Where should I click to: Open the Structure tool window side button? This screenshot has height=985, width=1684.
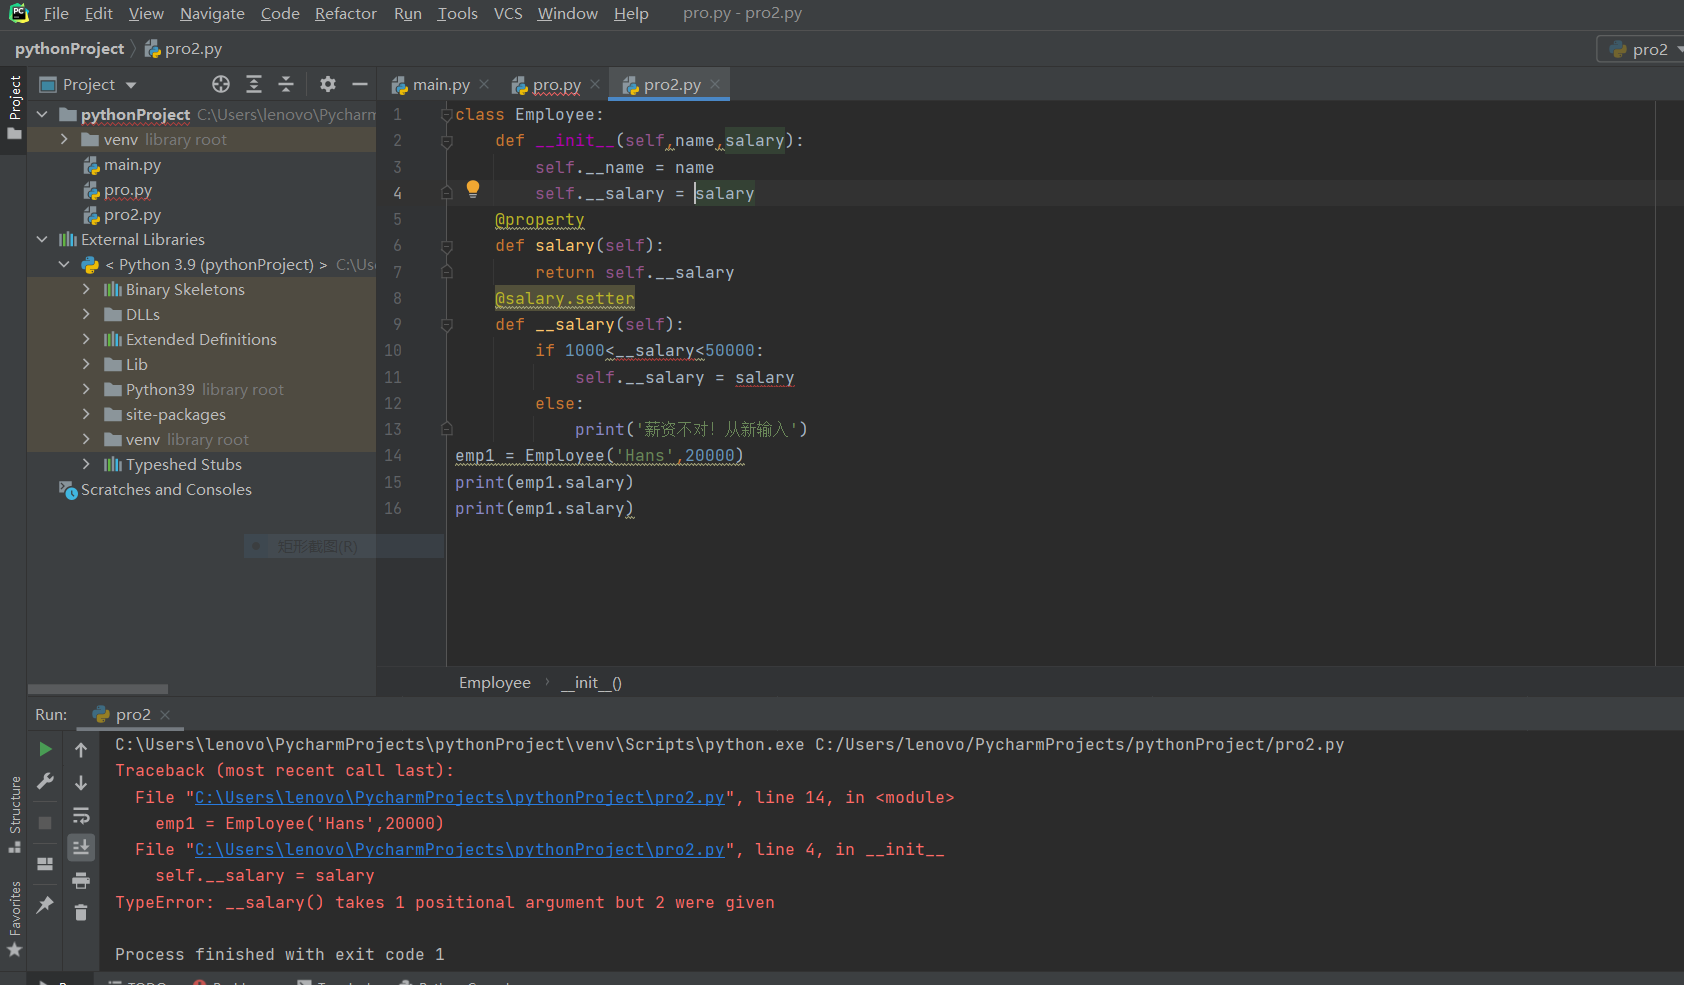click(x=14, y=814)
